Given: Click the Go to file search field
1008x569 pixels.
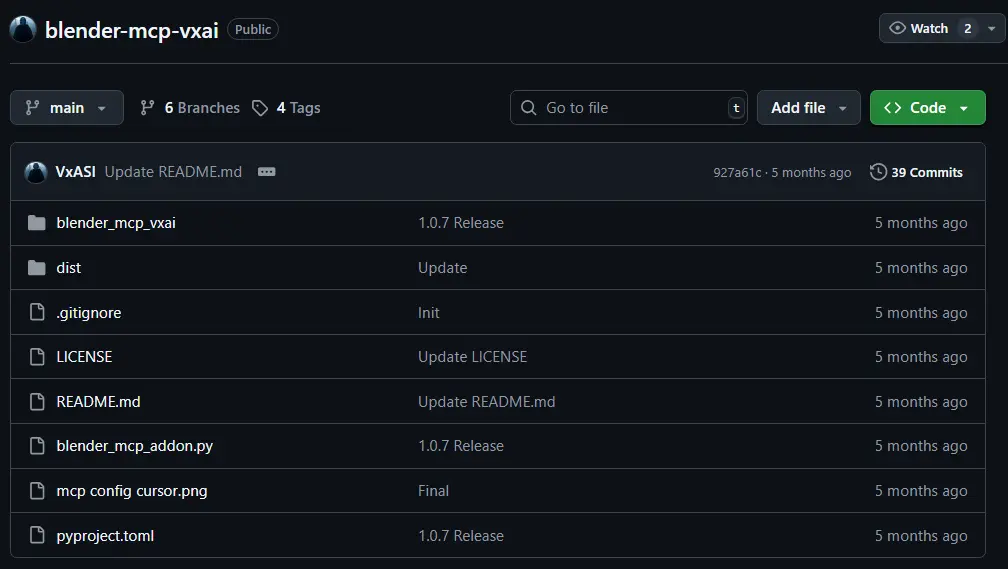Looking at the screenshot, I should [630, 108].
